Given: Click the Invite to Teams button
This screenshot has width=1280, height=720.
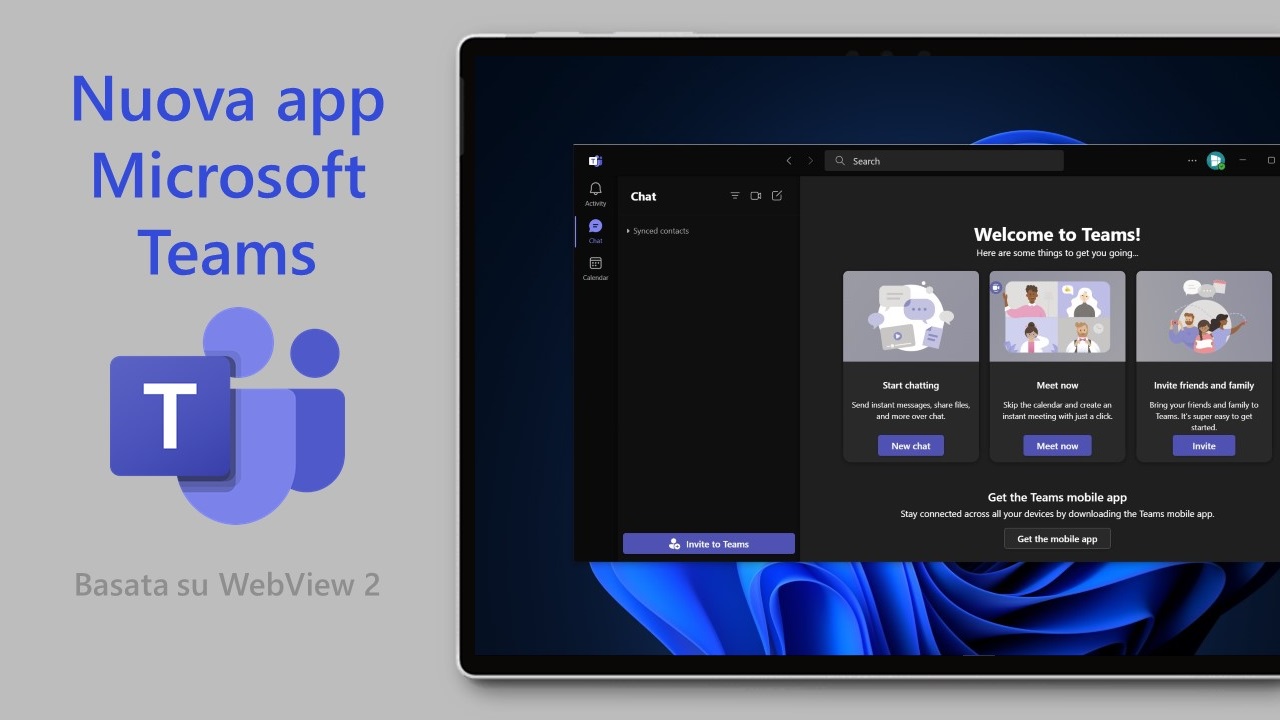Looking at the screenshot, I should 709,544.
